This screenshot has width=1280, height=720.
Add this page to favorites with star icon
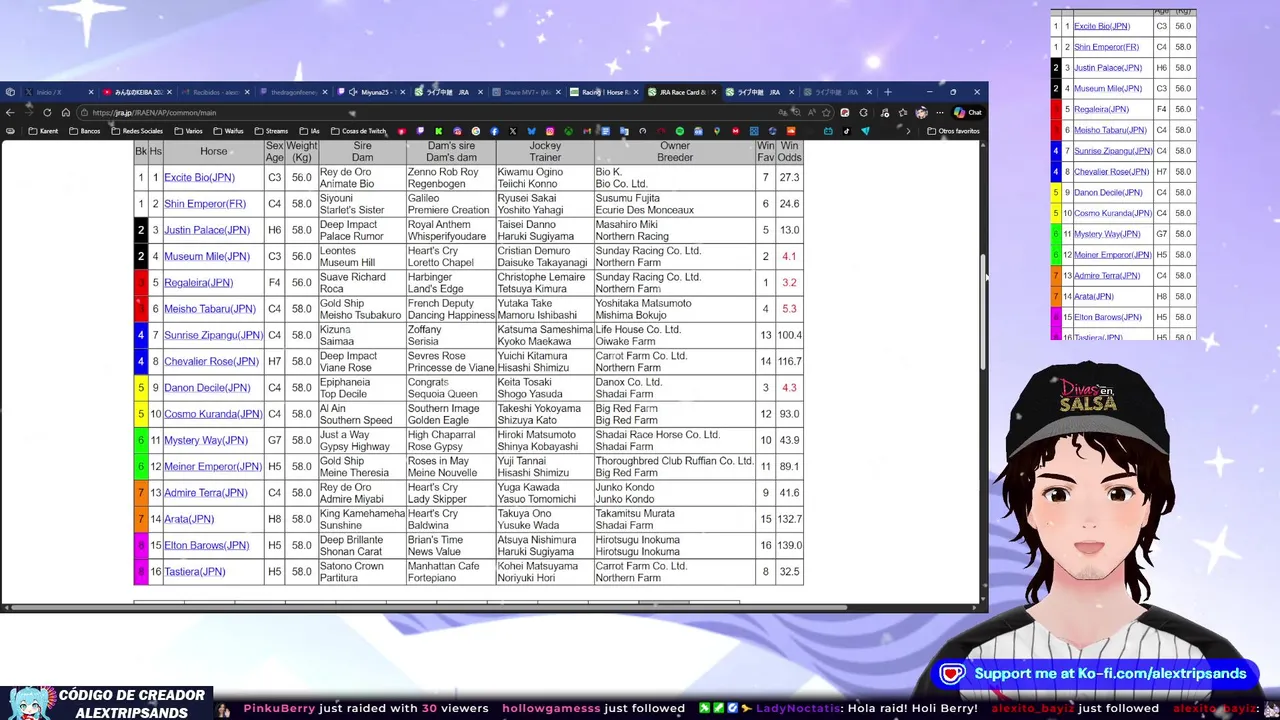(x=826, y=112)
